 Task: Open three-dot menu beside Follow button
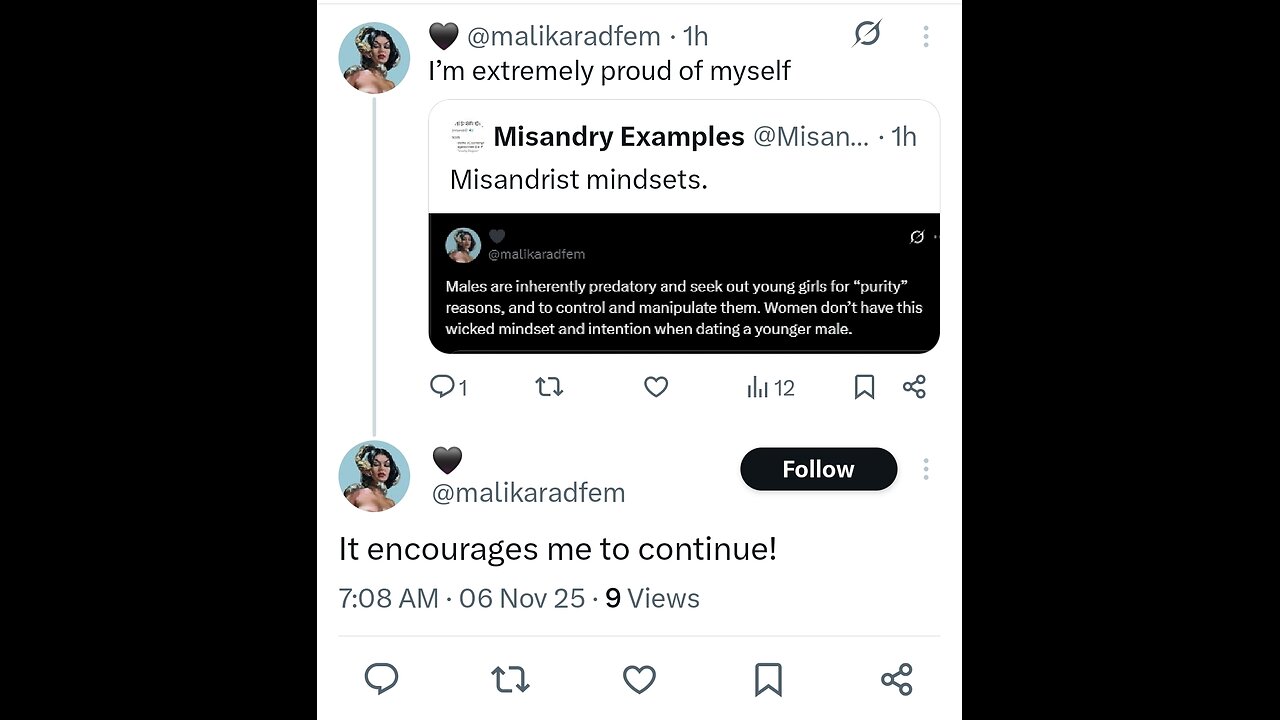[926, 469]
